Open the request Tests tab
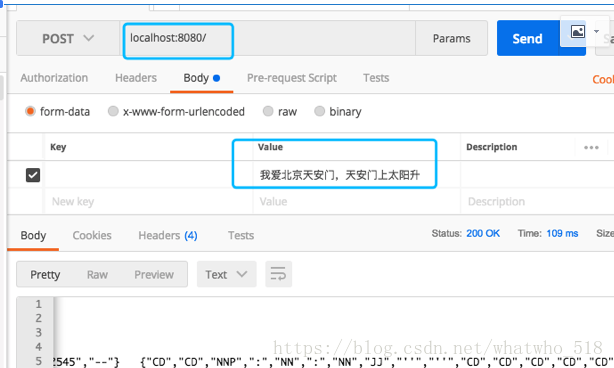Screen dimensions: 614x368 point(376,78)
